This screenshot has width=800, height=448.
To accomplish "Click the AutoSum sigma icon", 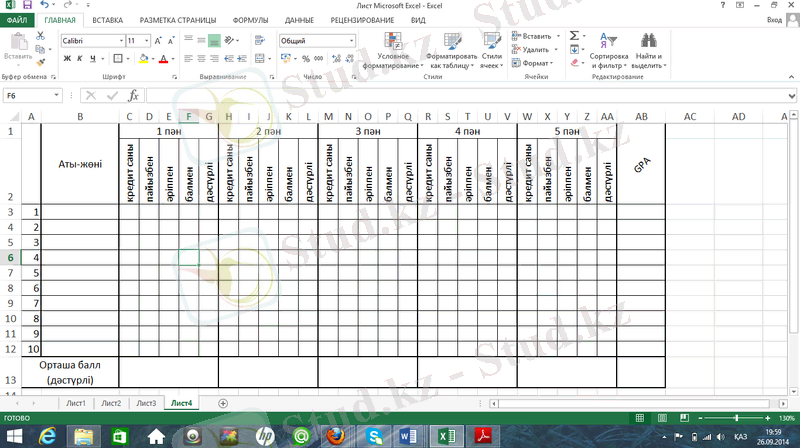I will tap(574, 36).
